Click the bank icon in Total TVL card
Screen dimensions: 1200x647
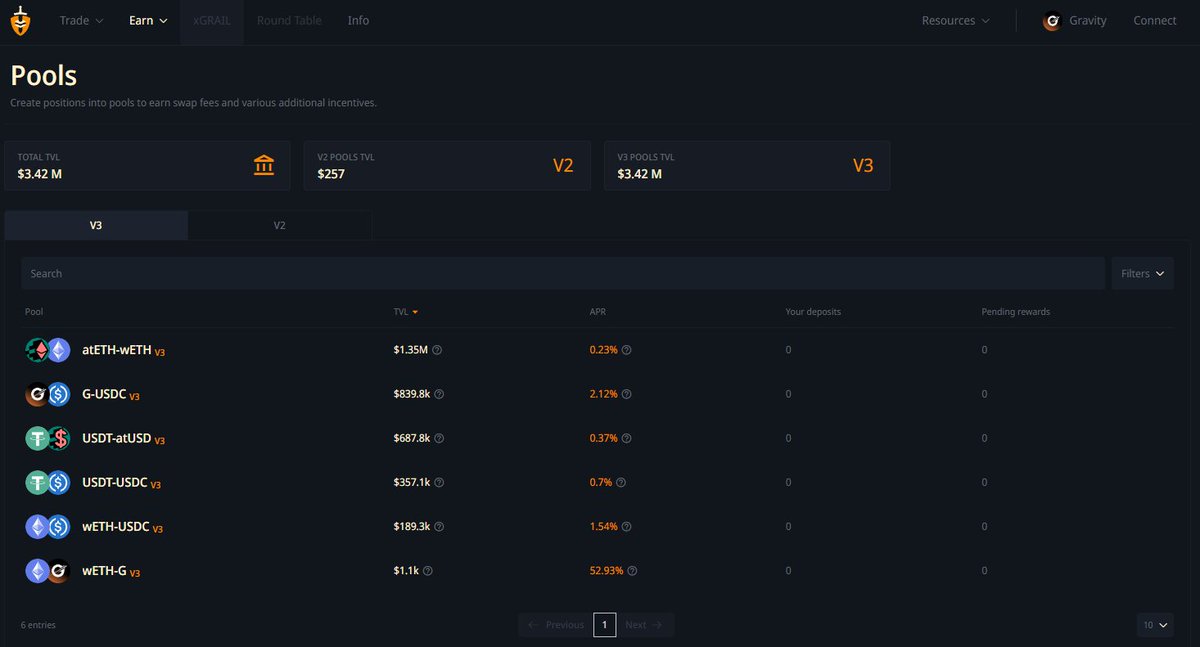pyautogui.click(x=264, y=165)
